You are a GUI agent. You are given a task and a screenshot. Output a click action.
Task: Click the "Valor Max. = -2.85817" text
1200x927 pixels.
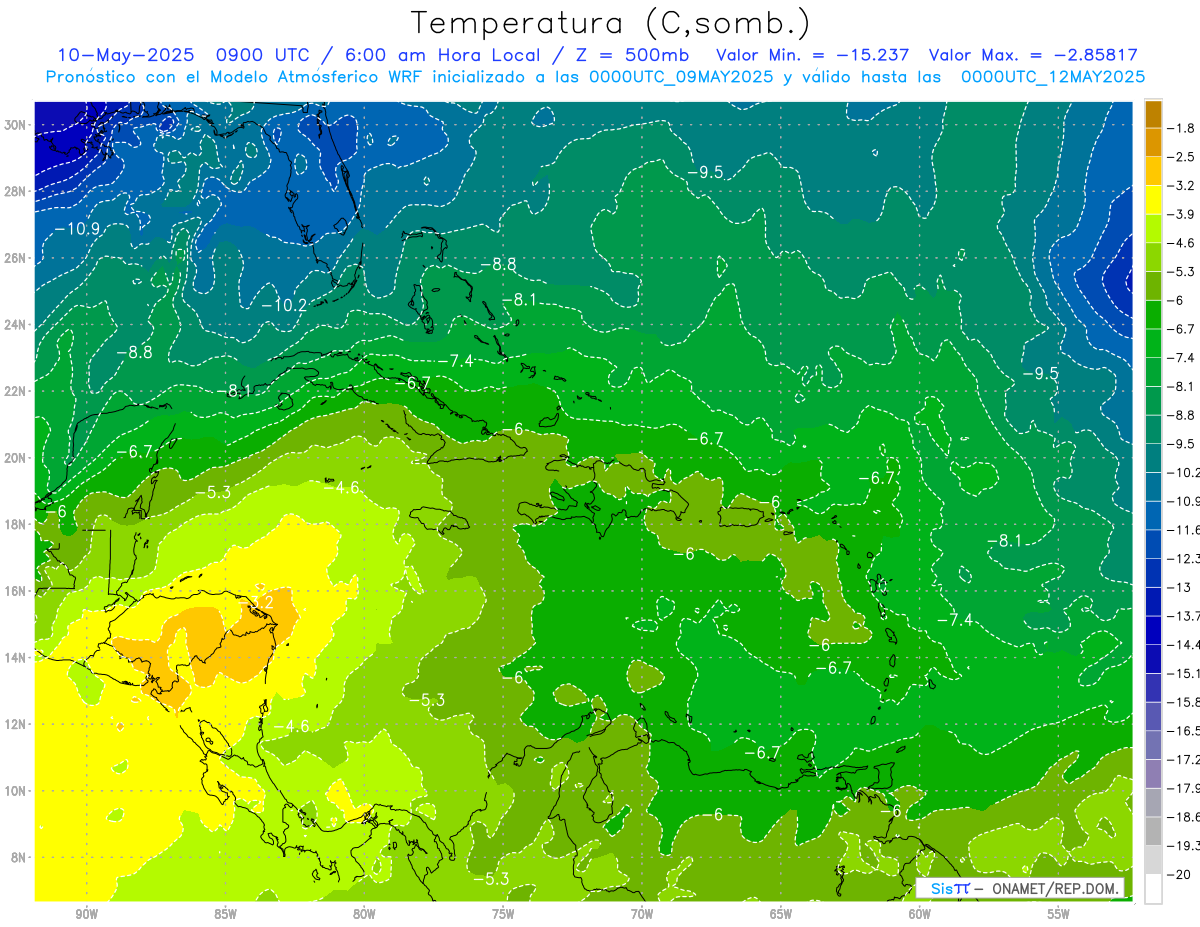point(1033,55)
